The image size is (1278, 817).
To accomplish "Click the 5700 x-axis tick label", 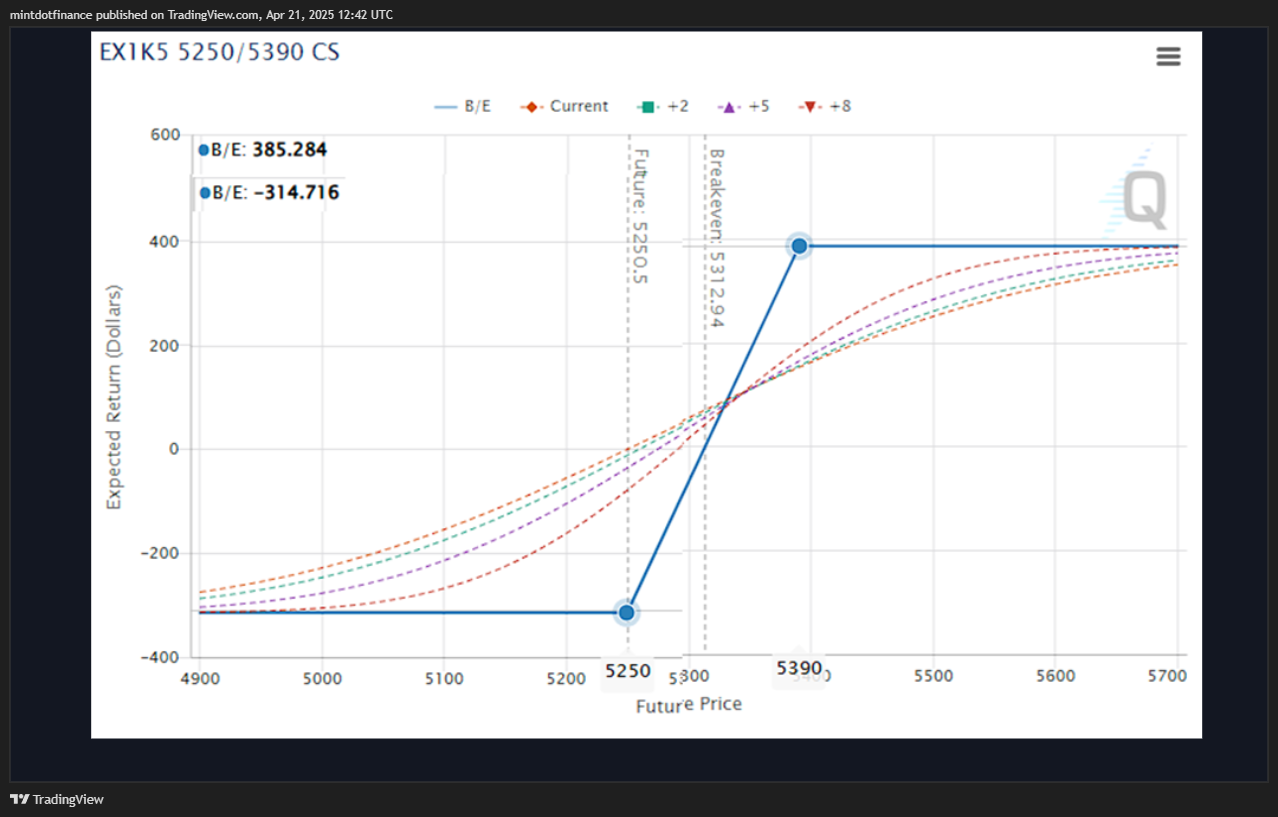I will pos(1167,676).
